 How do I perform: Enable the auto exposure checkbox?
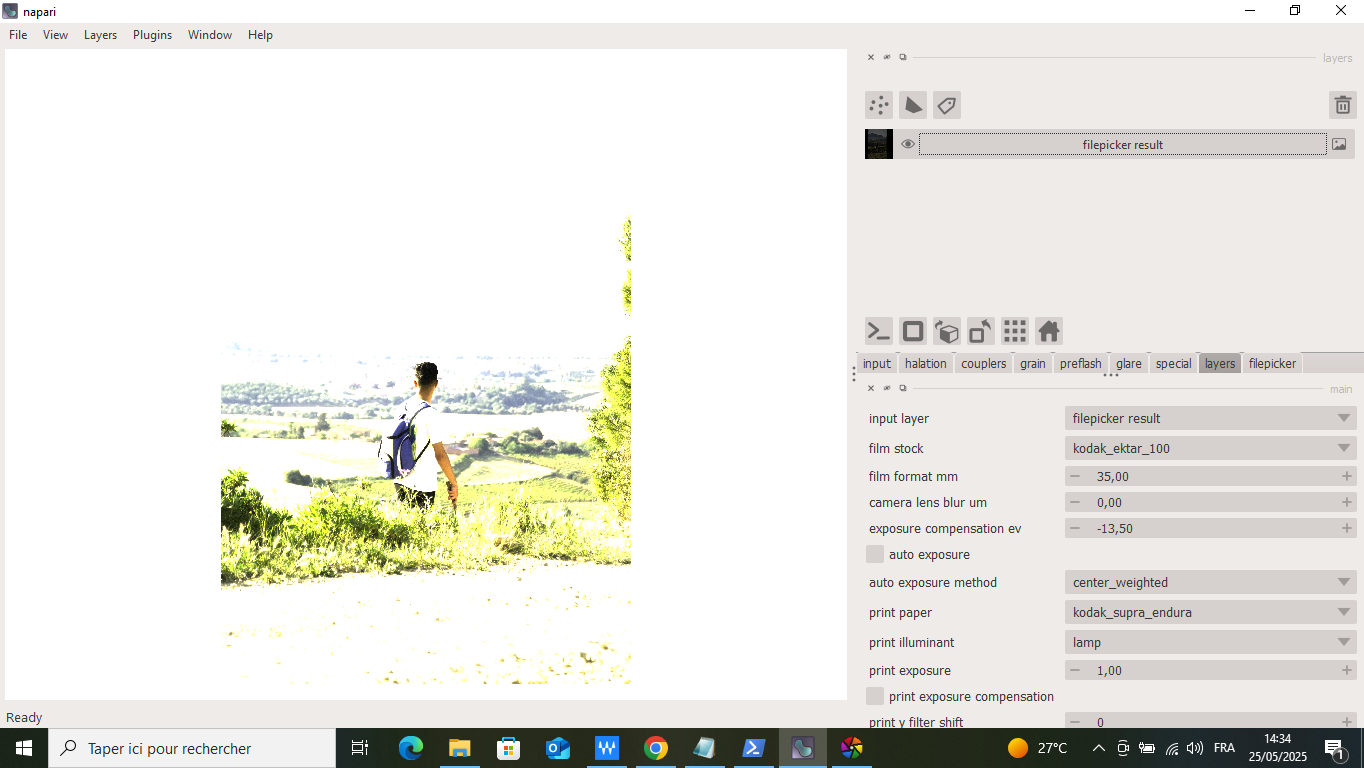[x=875, y=554]
